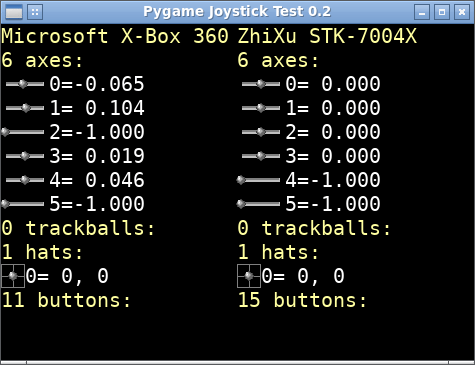475x365 pixels.
Task: Select the 'ZhiXu STK-7004X' device name
Action: pos(327,36)
